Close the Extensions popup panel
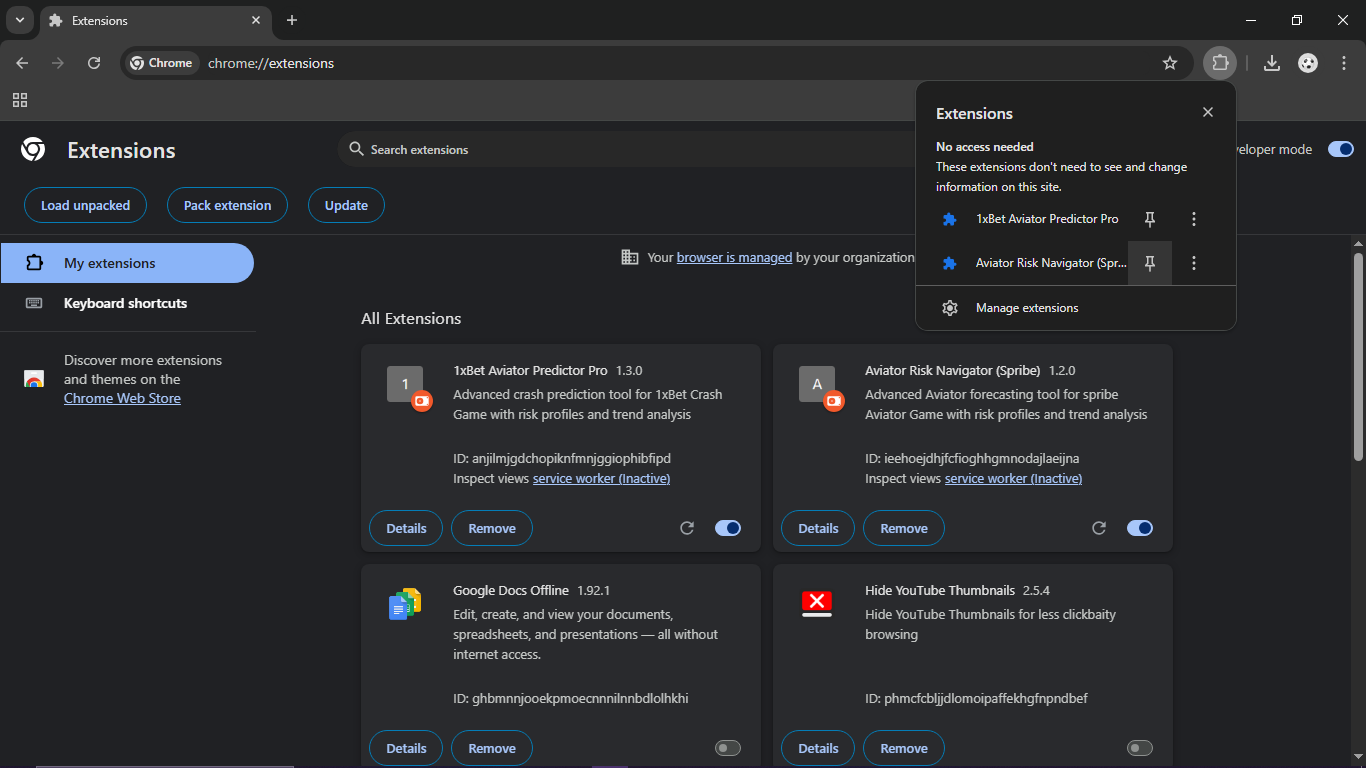This screenshot has width=1366, height=768. click(1208, 112)
